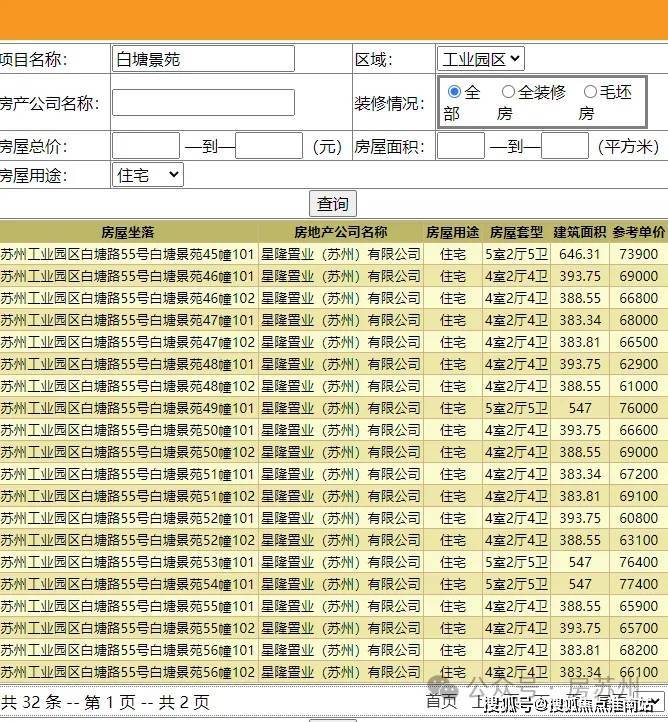Click the 76000 reference price cell
668x722 pixels.
pyautogui.click(x=639, y=408)
